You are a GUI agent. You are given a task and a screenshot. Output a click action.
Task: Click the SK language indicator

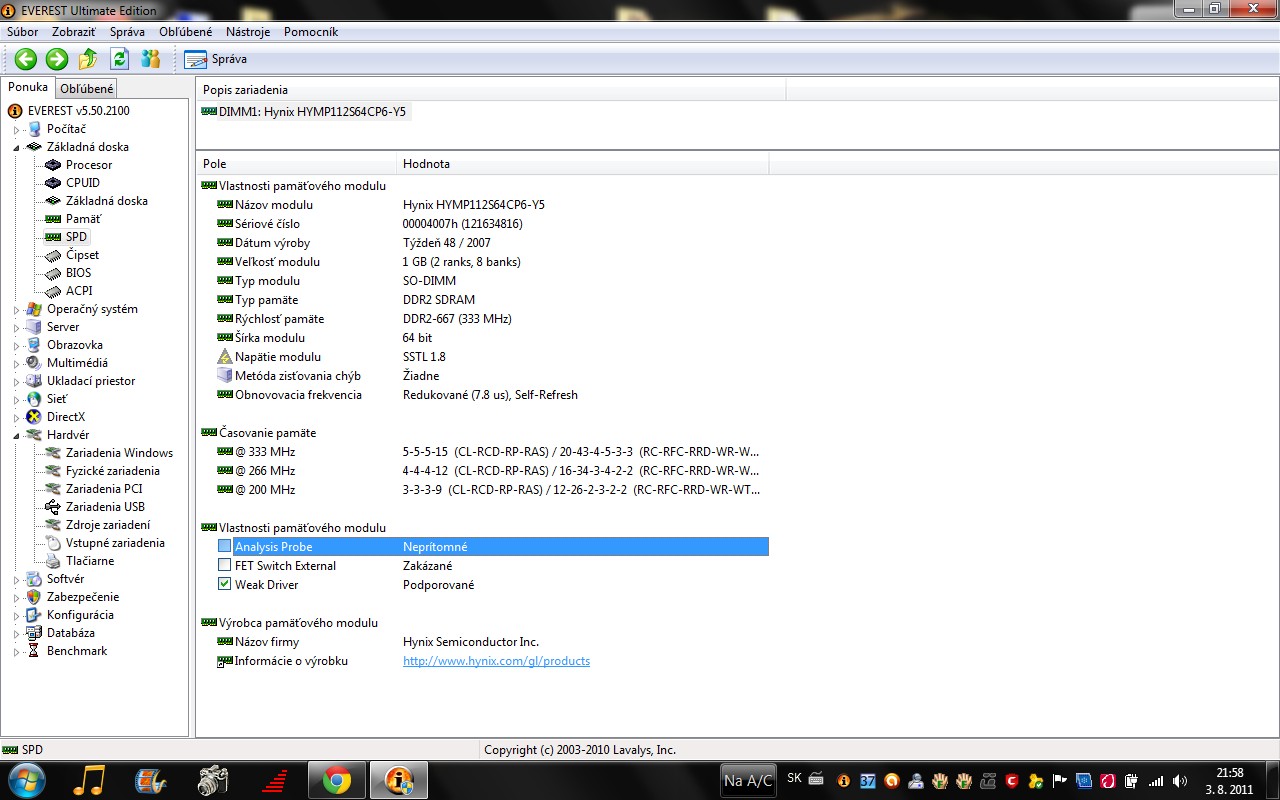794,778
